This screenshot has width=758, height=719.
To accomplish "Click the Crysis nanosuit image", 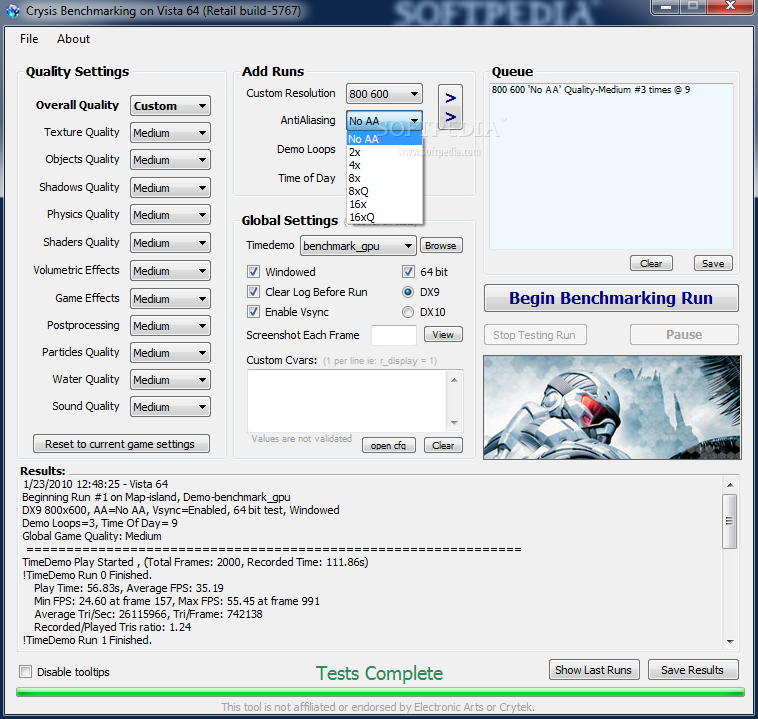I will [x=612, y=407].
